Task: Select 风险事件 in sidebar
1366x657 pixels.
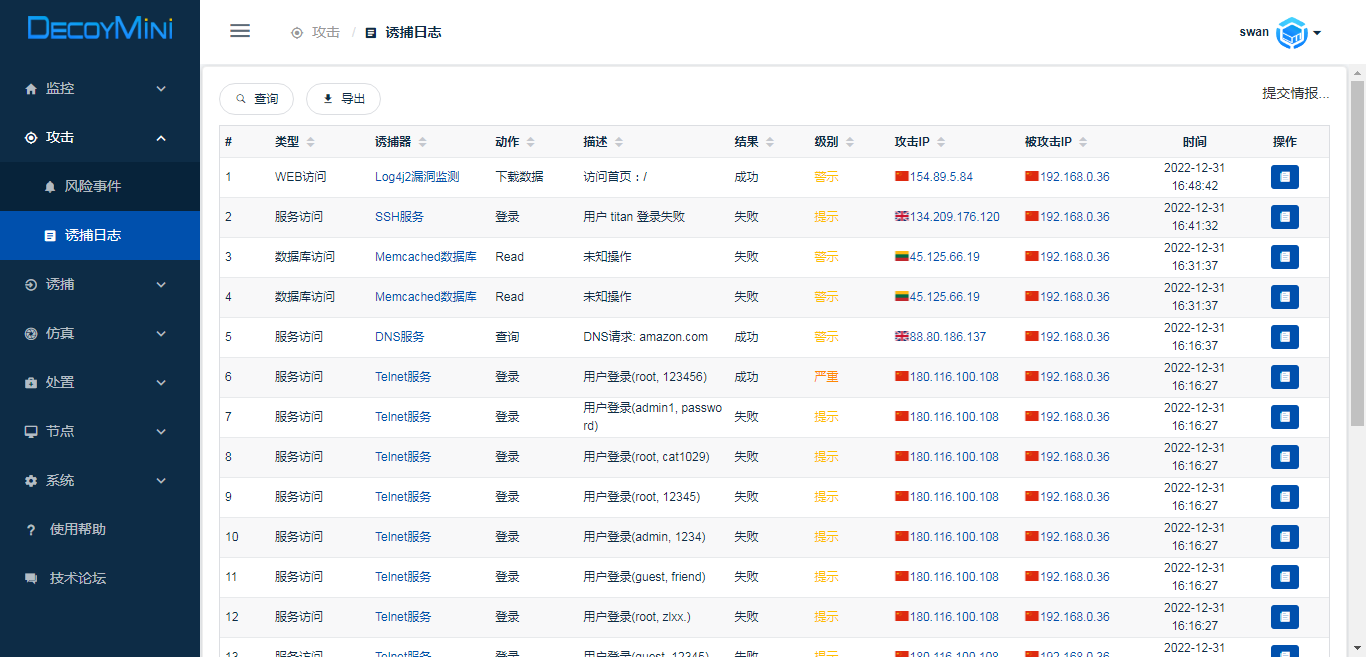Action: 92,186
